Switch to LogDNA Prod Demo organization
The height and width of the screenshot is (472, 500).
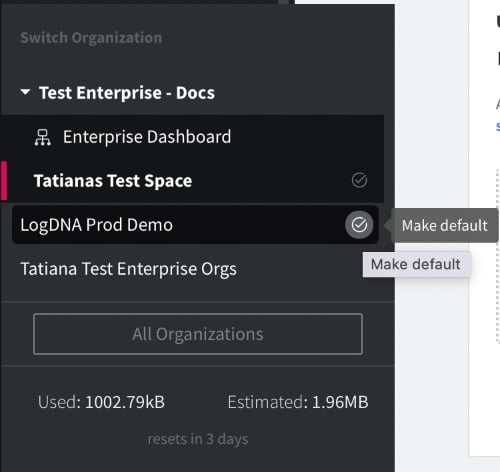tap(195, 225)
